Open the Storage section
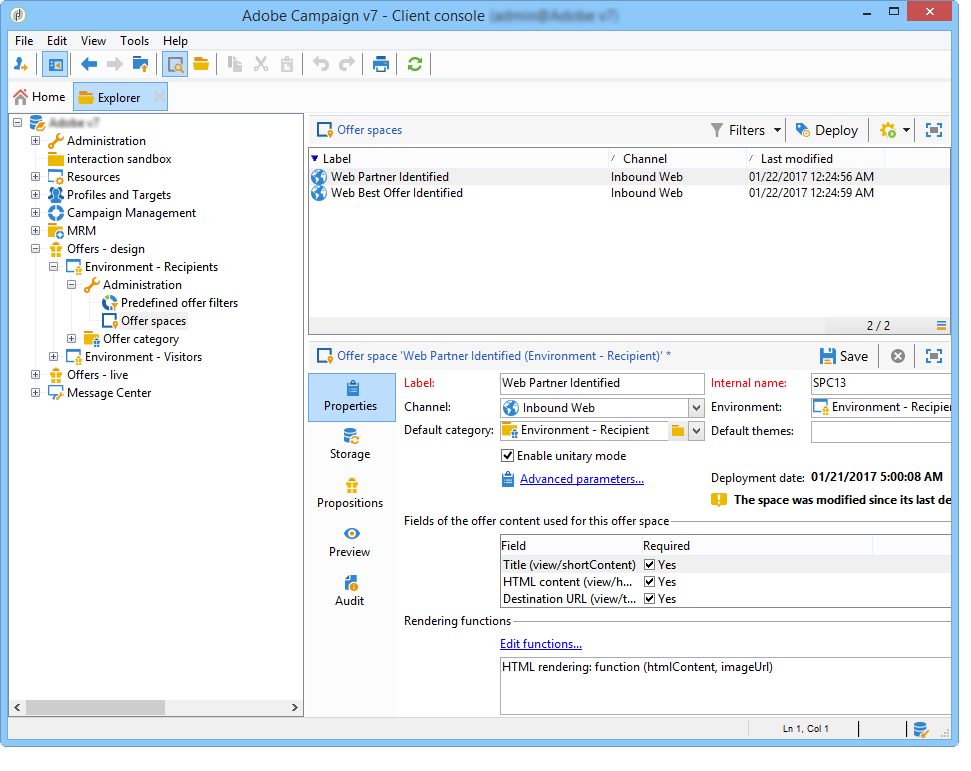 351,444
